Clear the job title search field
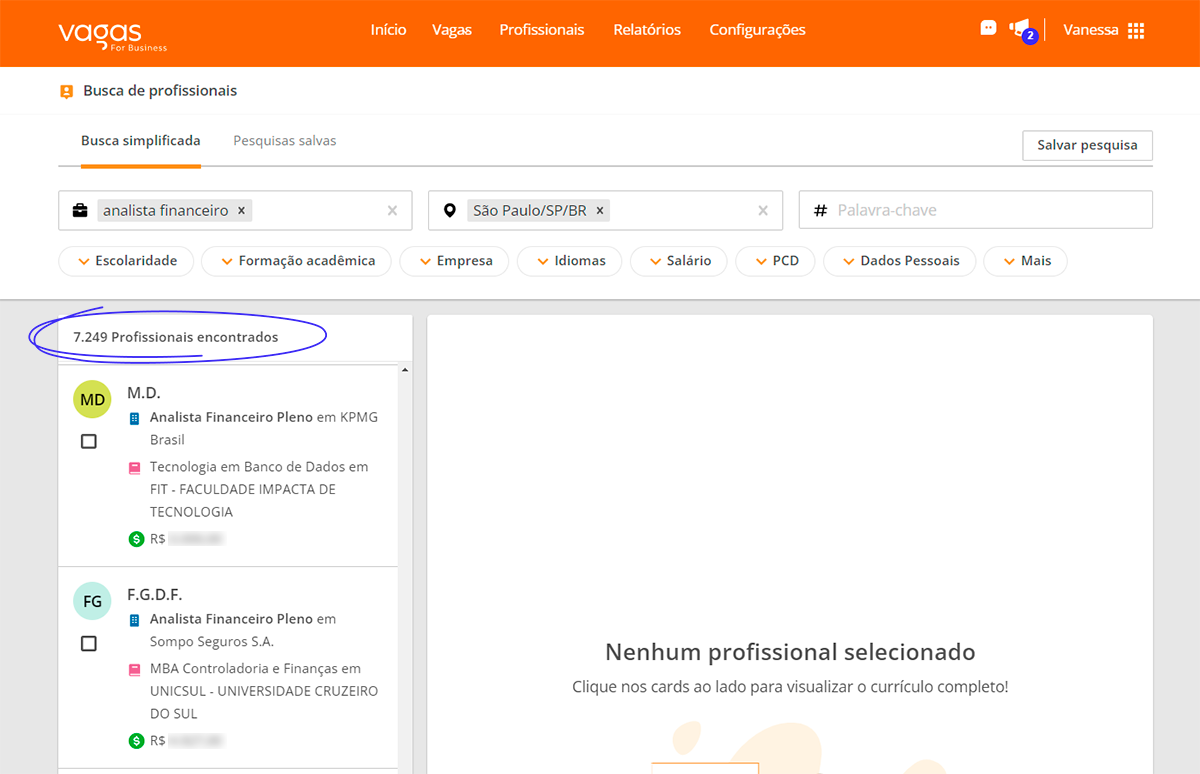Image resolution: width=1200 pixels, height=774 pixels. [392, 211]
